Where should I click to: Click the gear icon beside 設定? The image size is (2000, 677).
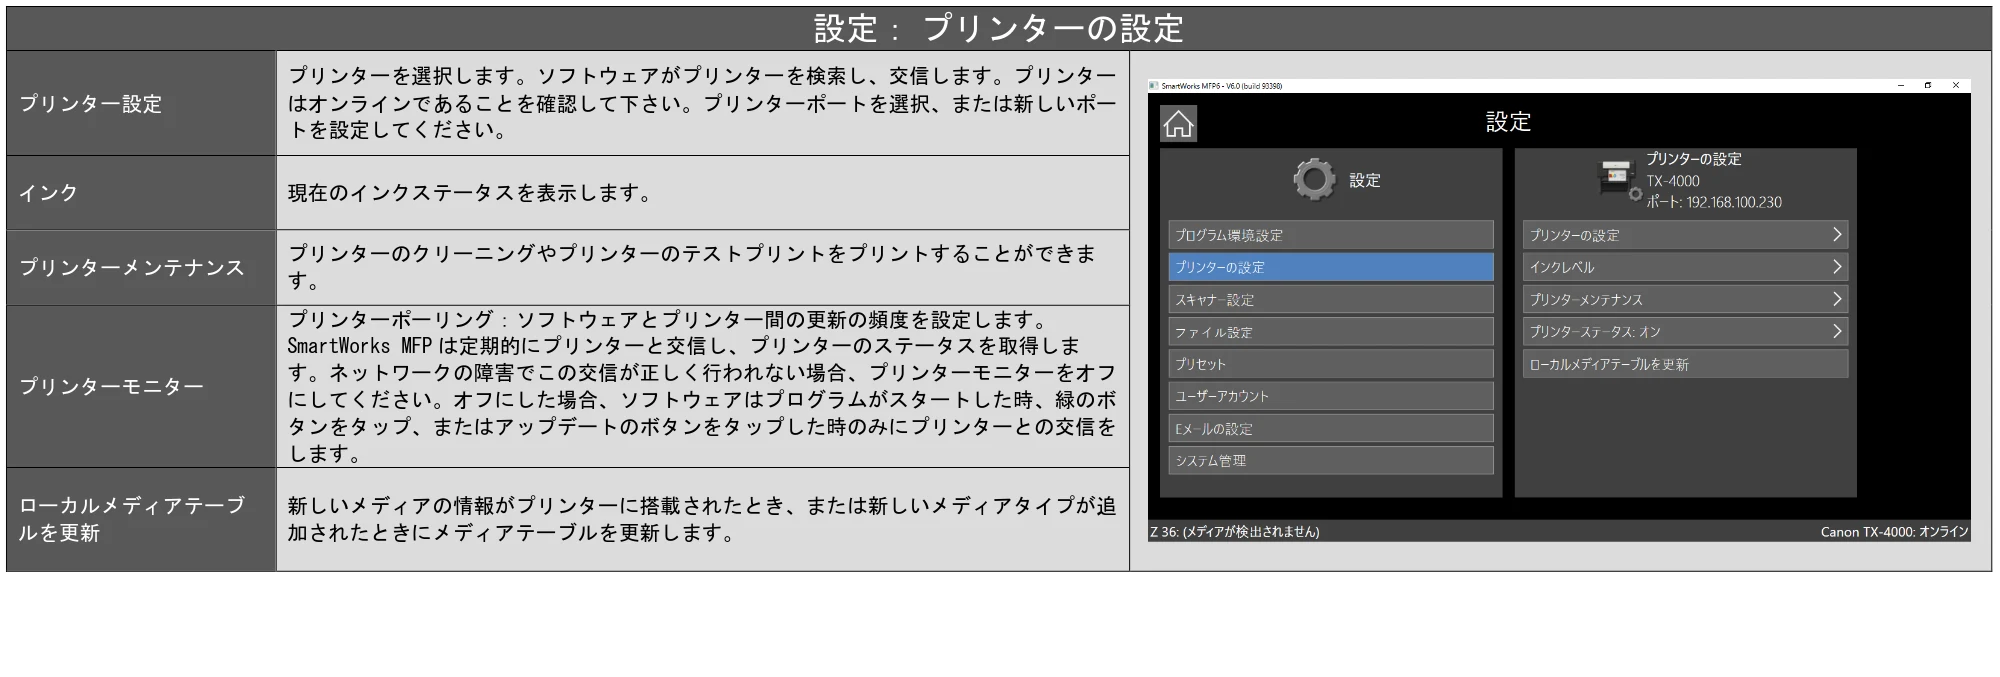tap(1314, 180)
